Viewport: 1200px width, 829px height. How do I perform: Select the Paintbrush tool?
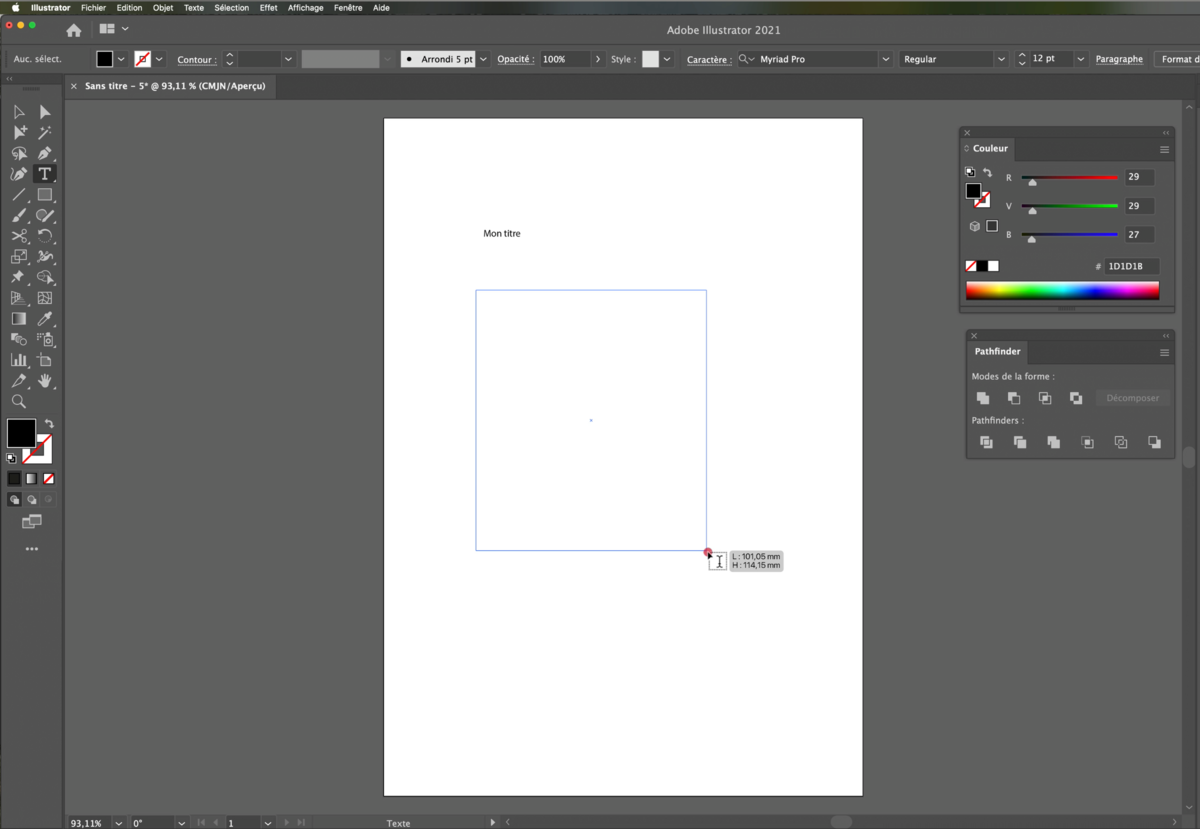point(19,215)
